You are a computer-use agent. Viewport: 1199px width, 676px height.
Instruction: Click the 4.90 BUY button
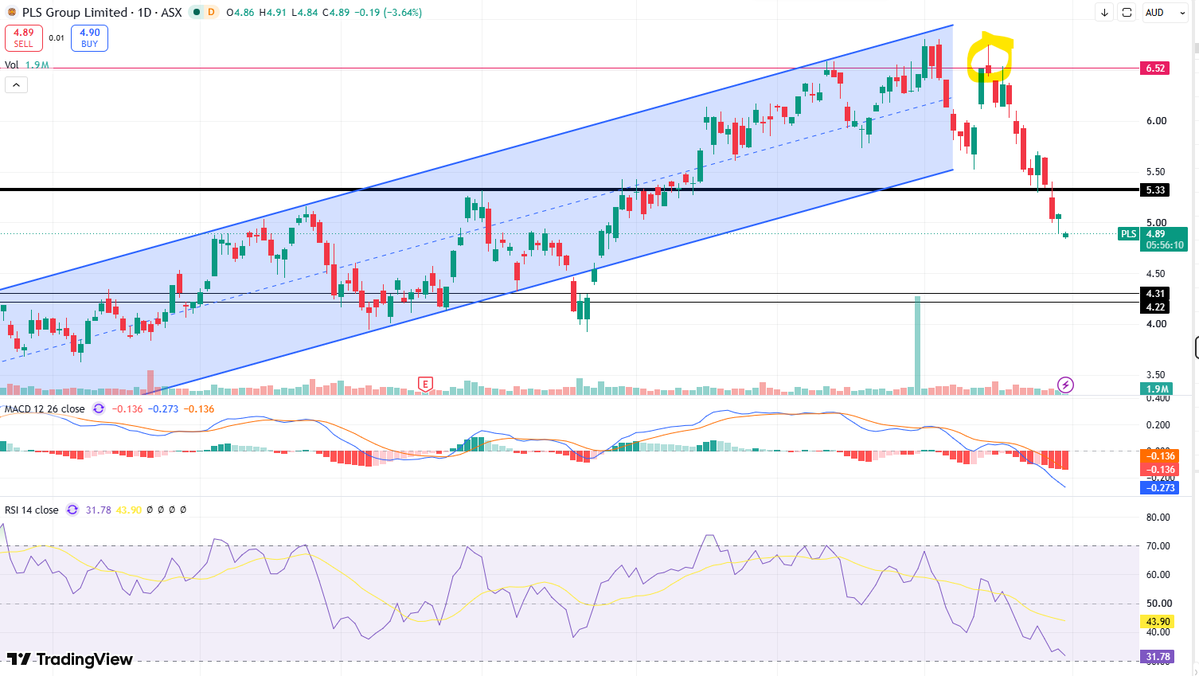point(89,37)
